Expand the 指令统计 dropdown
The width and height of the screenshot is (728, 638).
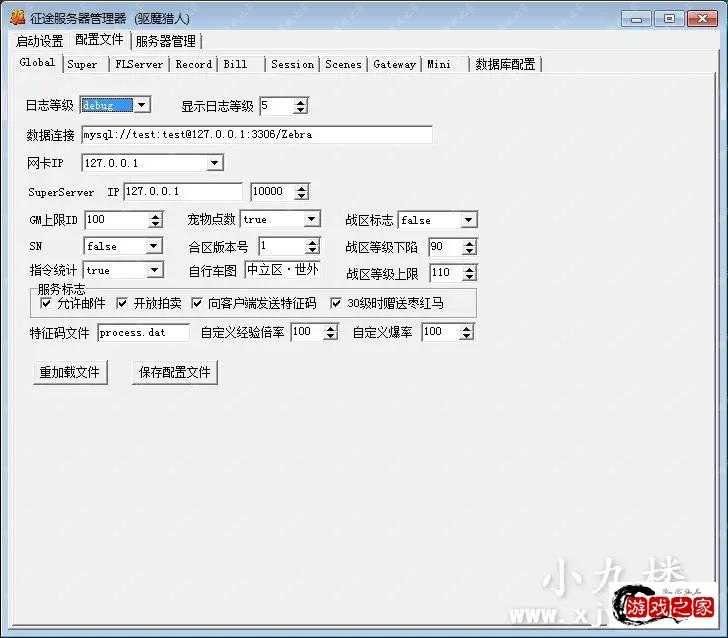(x=155, y=270)
